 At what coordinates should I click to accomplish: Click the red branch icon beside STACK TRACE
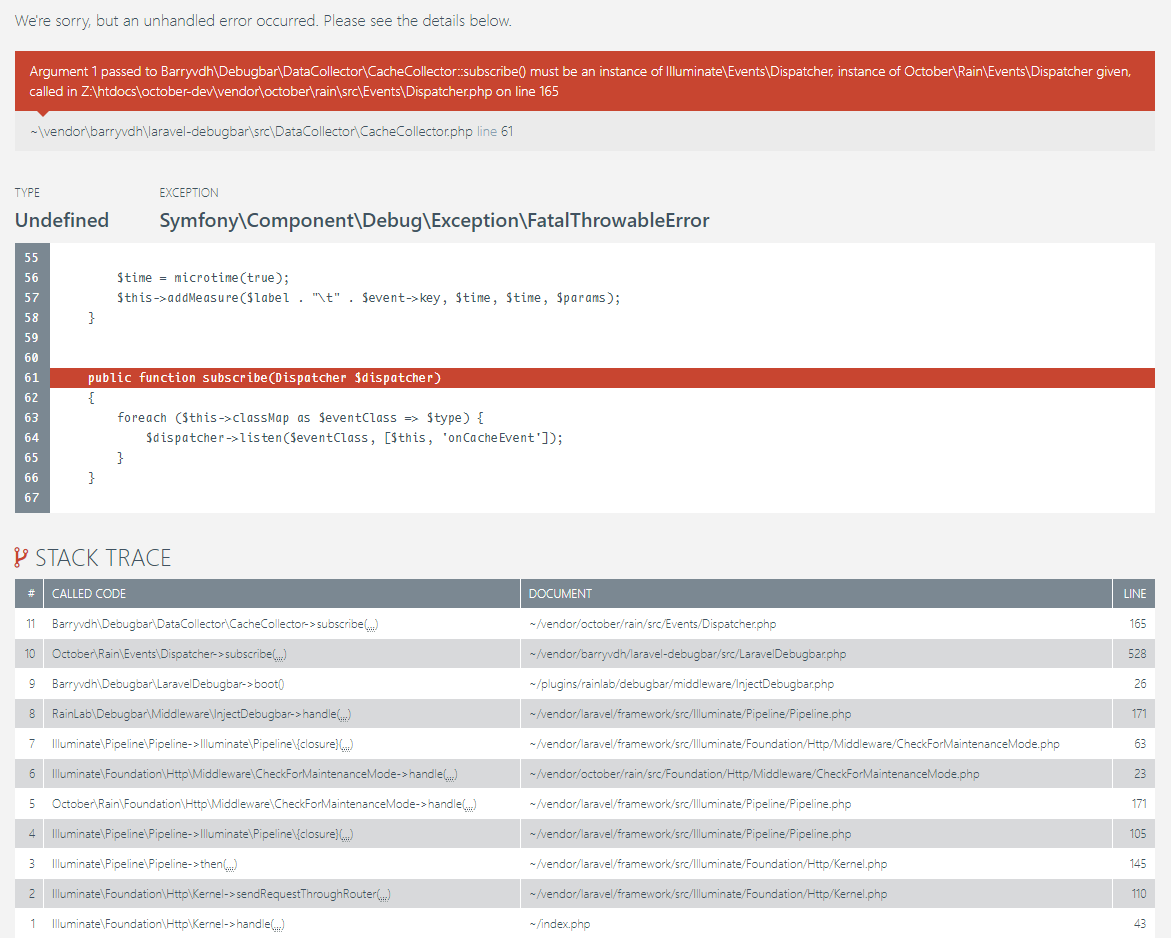pos(20,558)
